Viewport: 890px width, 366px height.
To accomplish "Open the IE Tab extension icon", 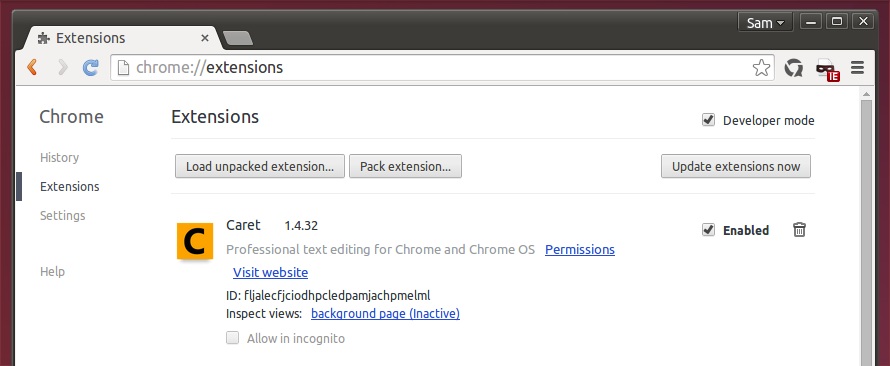I will pyautogui.click(x=827, y=69).
